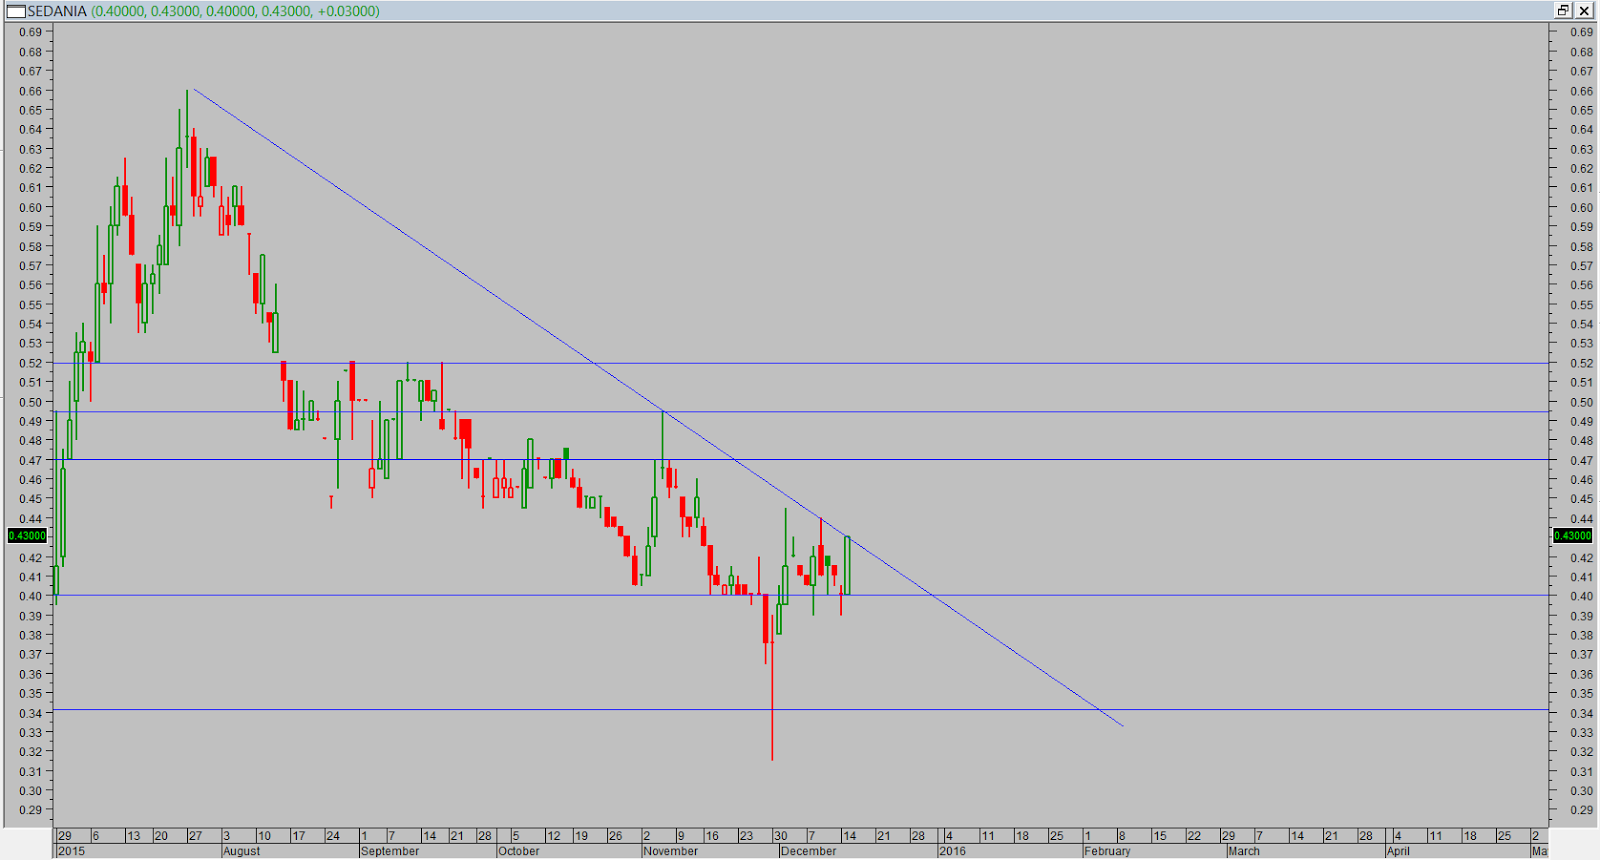Click the right-axis 0.43000 price tag
The width and height of the screenshot is (1600, 860).
pyautogui.click(x=1573, y=536)
